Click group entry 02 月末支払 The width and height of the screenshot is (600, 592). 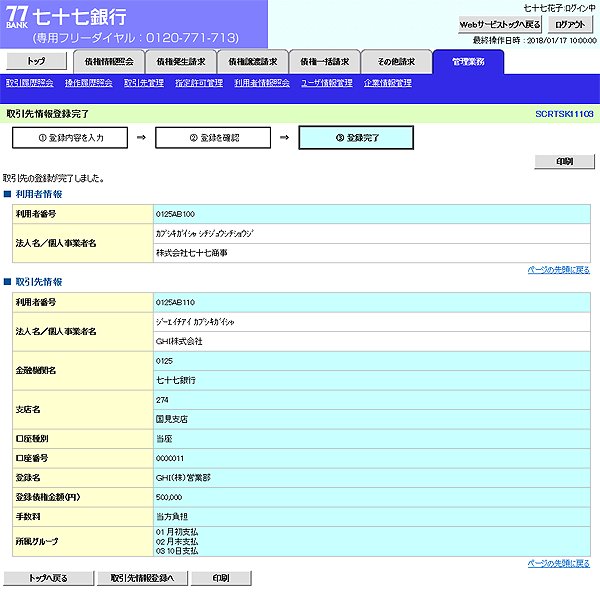(x=177, y=542)
